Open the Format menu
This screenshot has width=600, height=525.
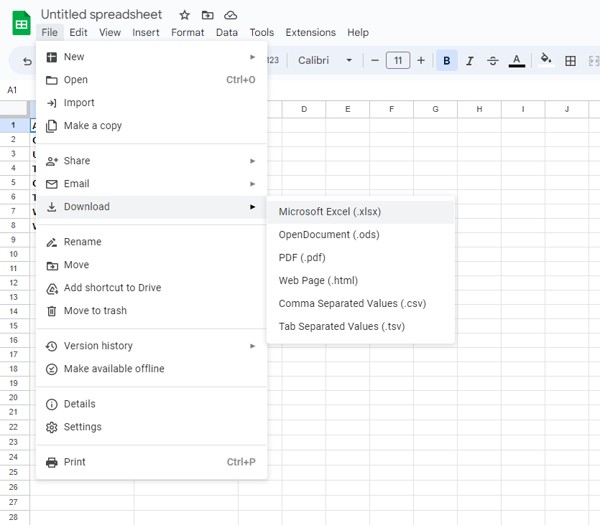coord(188,33)
